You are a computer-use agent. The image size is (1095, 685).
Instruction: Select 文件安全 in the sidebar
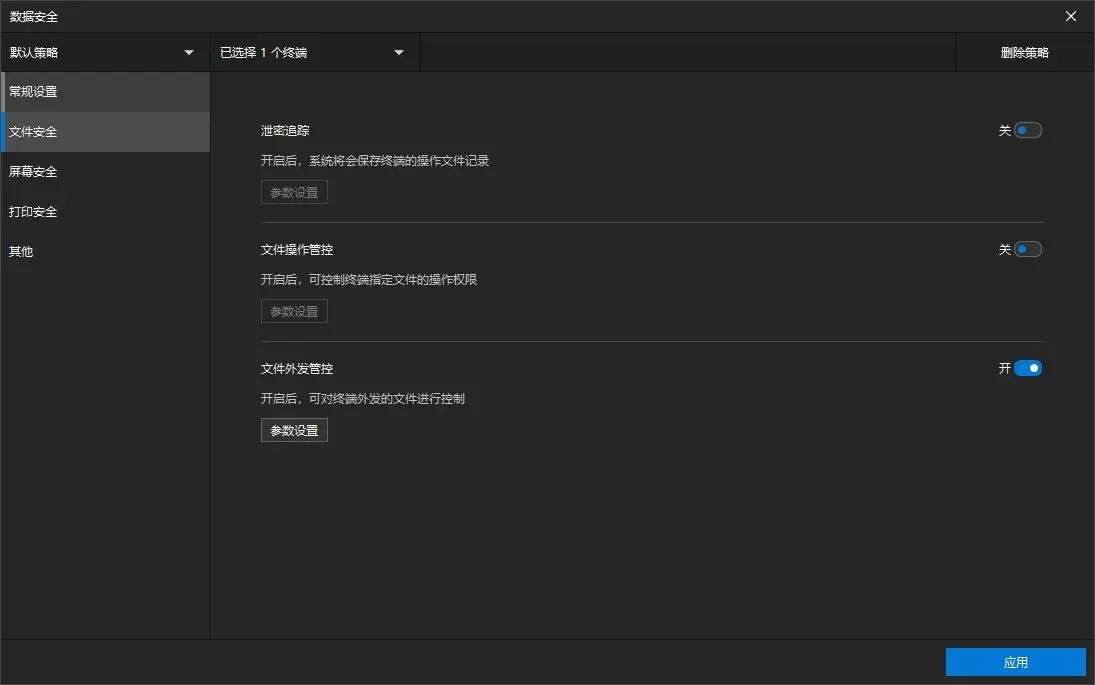tap(105, 131)
